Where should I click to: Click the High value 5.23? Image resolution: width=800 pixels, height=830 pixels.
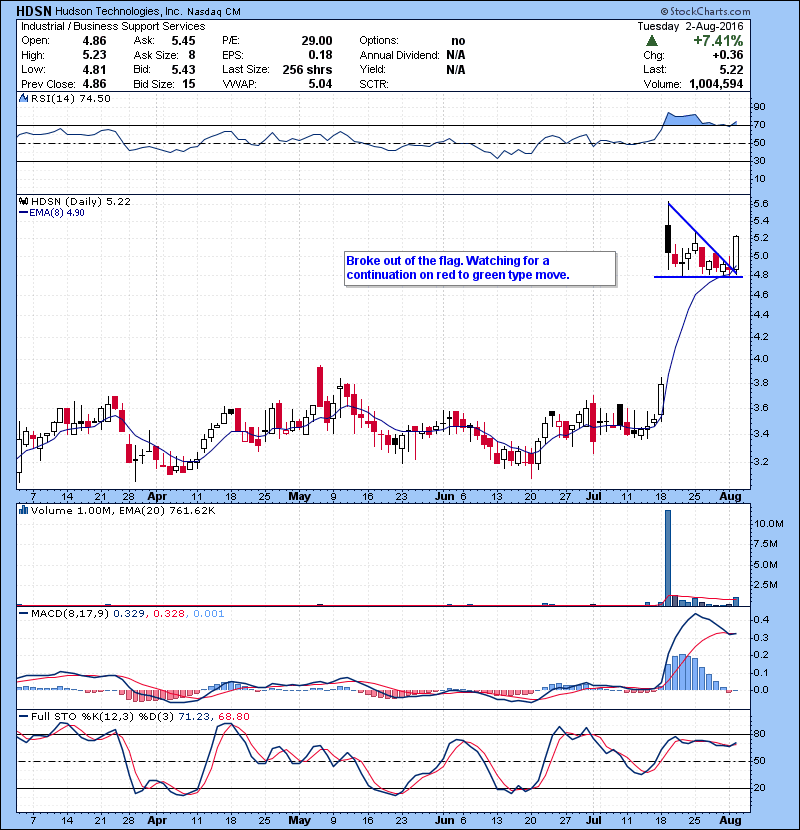pyautogui.click(x=94, y=55)
